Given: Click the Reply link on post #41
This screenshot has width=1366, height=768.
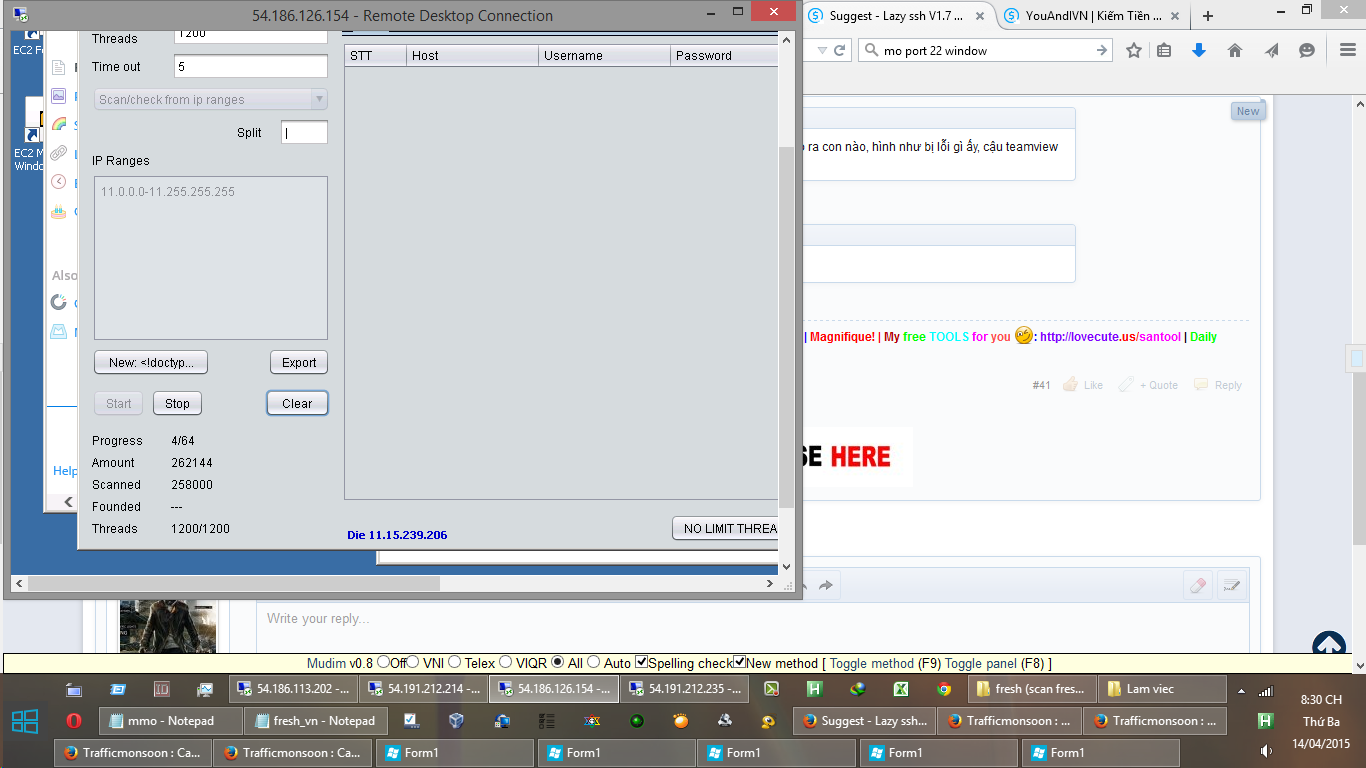Looking at the screenshot, I should pyautogui.click(x=1217, y=385).
